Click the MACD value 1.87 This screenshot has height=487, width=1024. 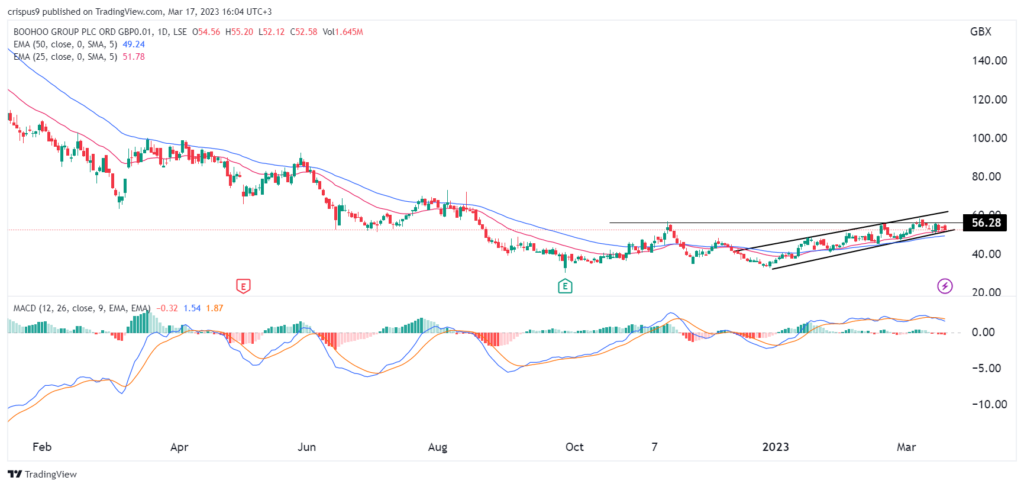click(x=217, y=307)
